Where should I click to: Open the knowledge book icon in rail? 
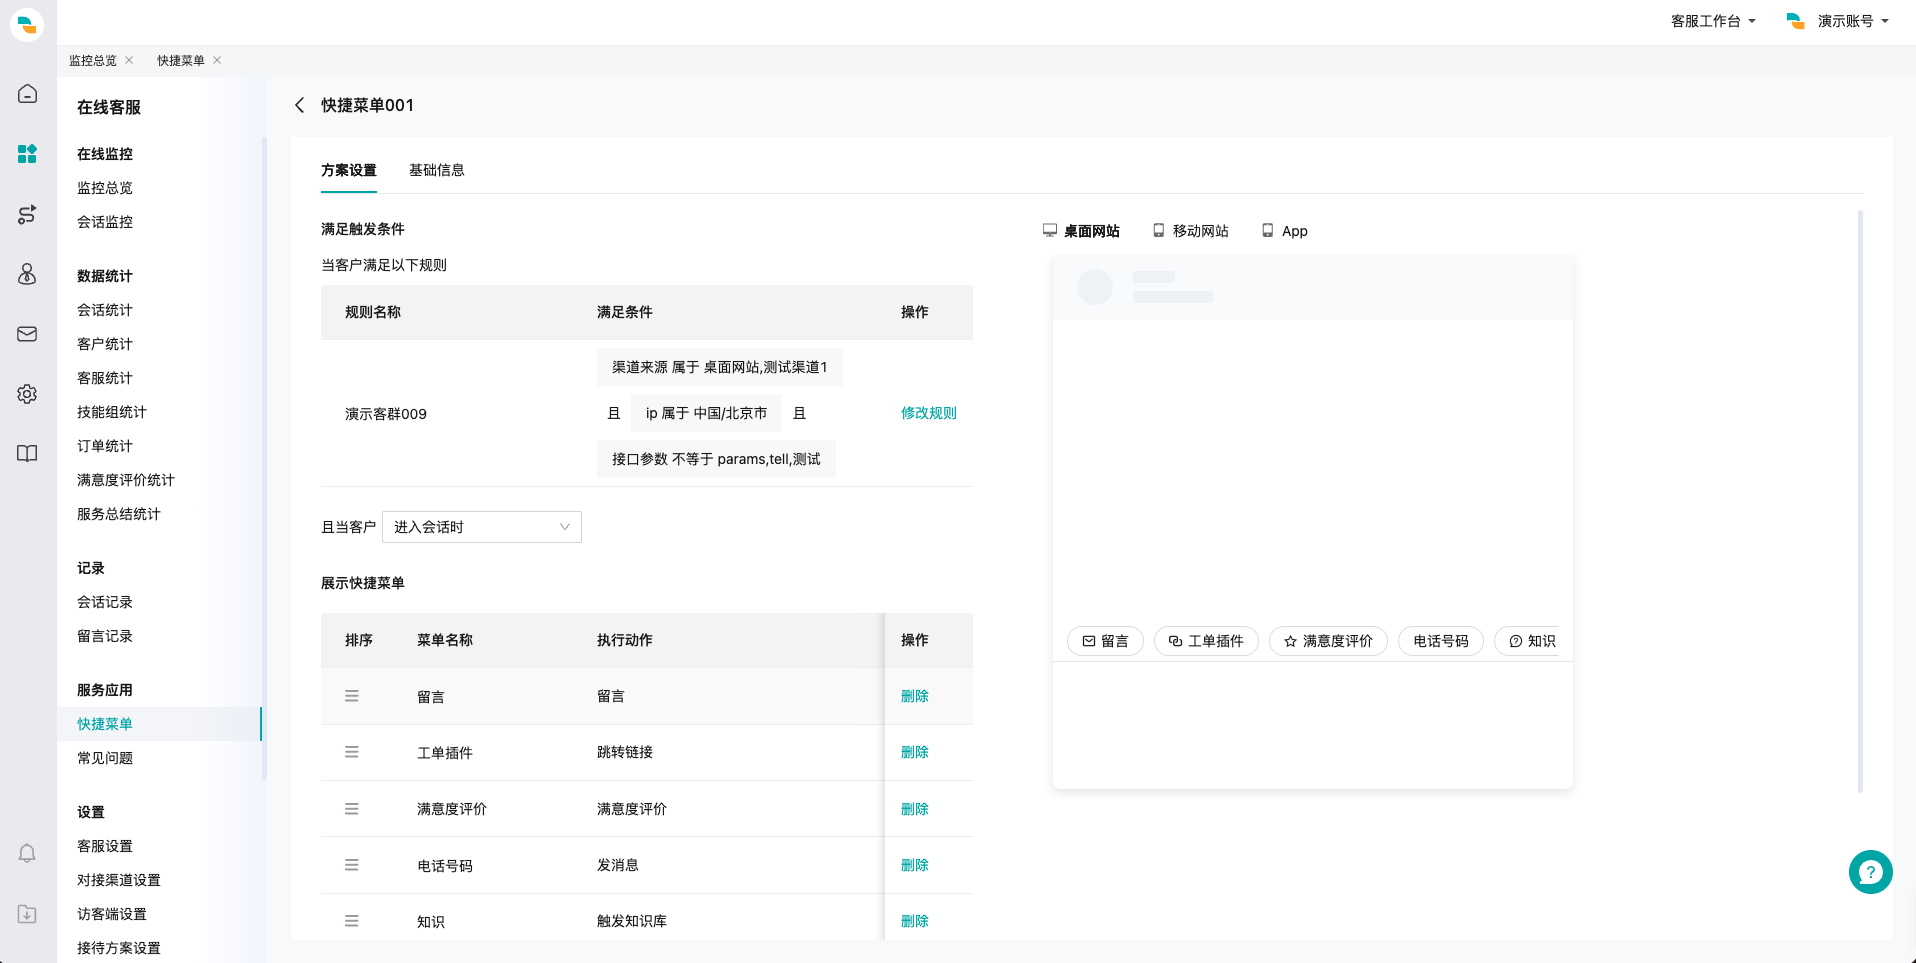(27, 454)
